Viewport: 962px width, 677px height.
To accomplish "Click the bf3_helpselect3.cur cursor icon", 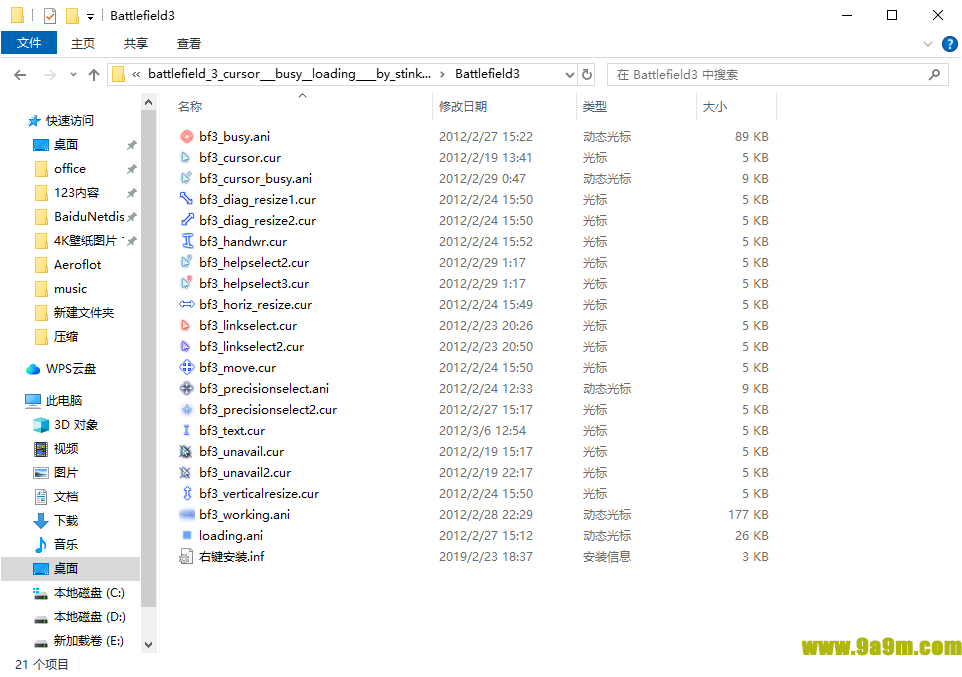I will [x=187, y=284].
